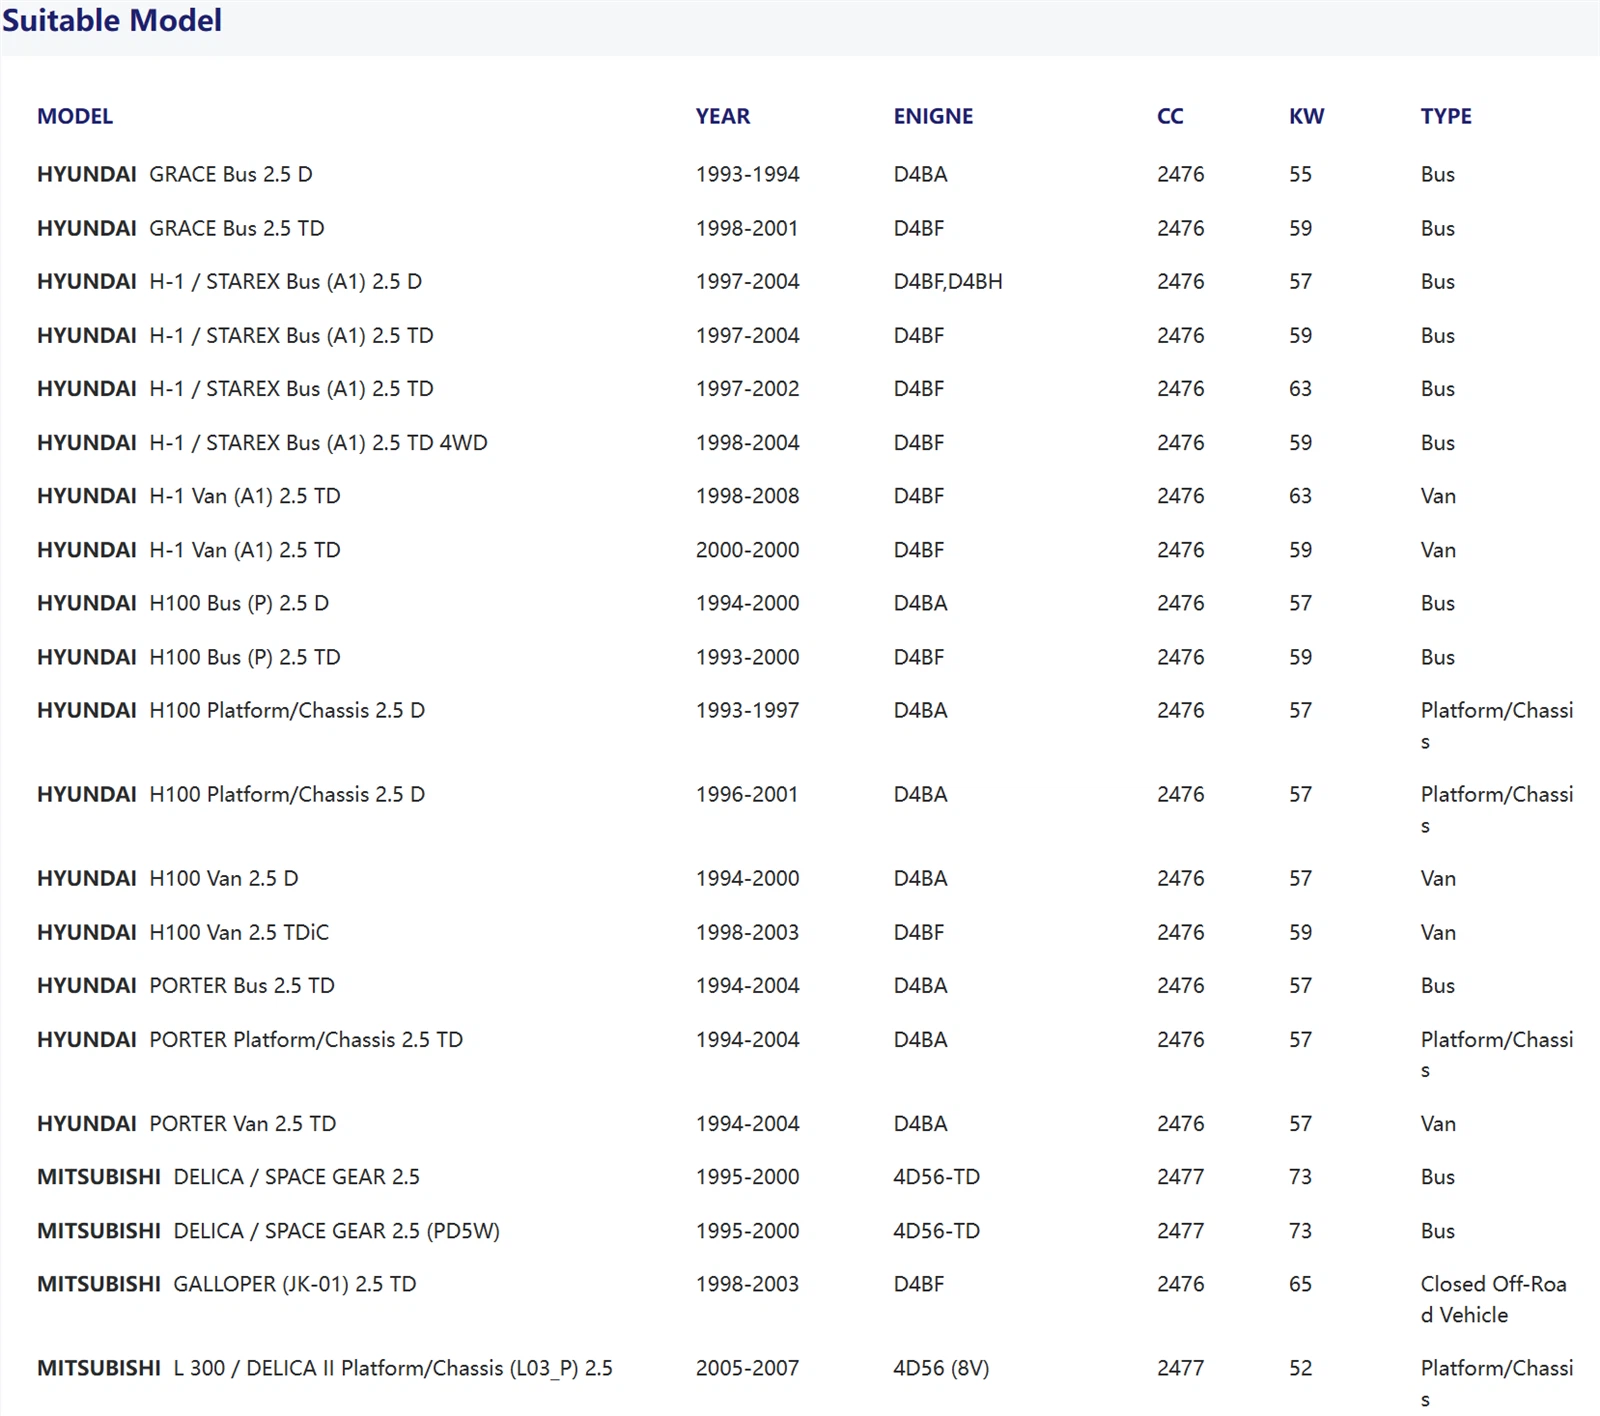1600x1416 pixels.
Task: Click year '1996-2001' cell
Action: [747, 794]
